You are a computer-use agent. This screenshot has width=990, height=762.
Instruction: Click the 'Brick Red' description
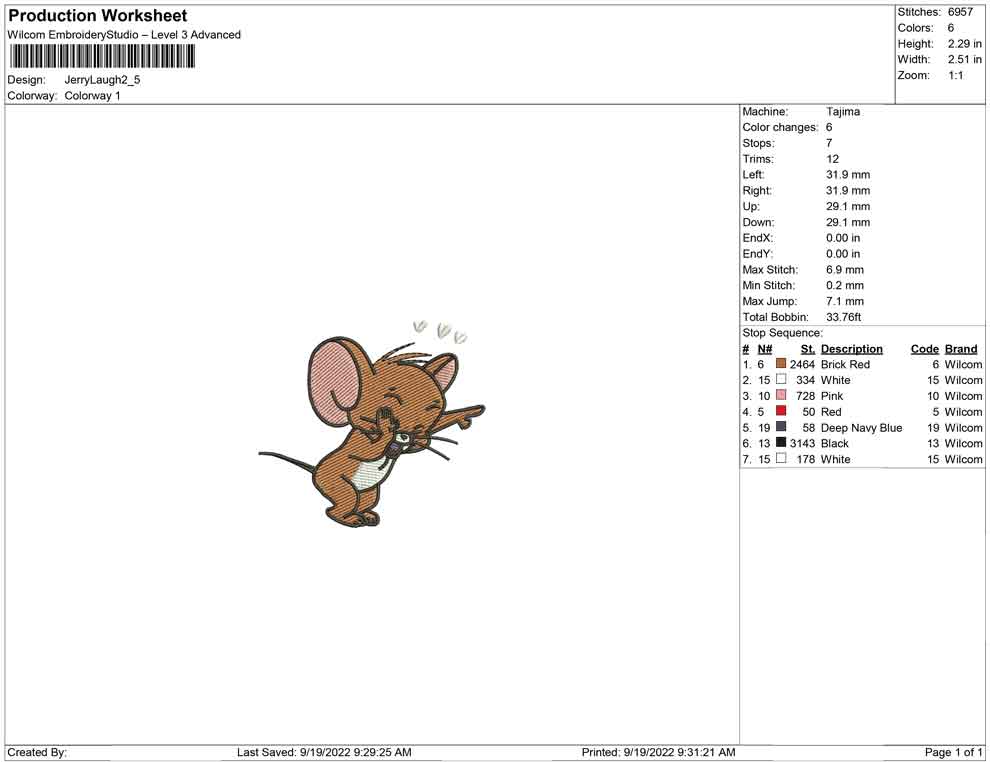tap(845, 364)
